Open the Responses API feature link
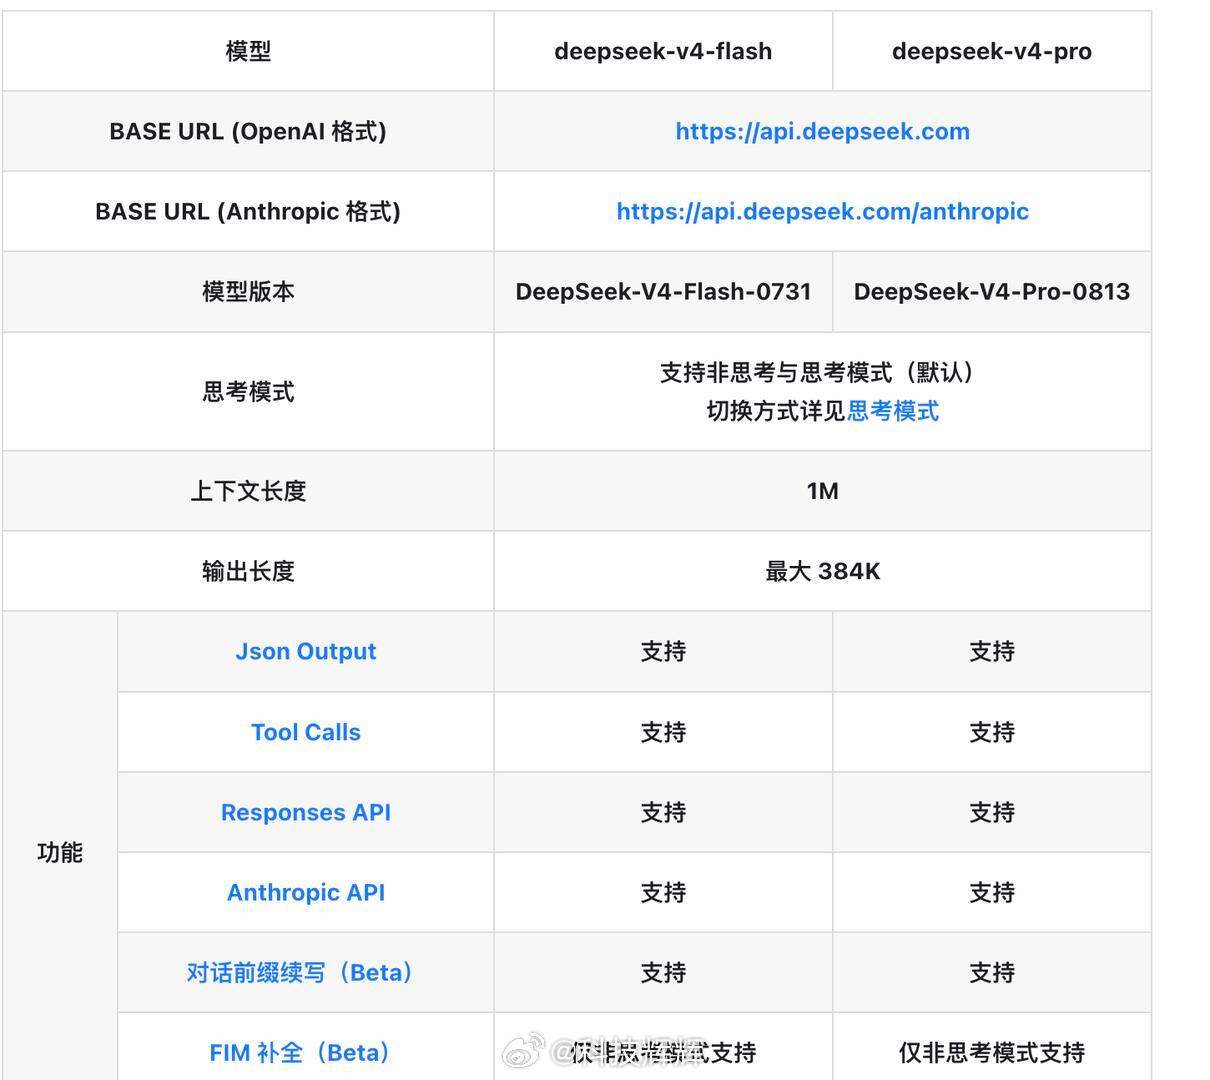This screenshot has height=1080, width=1210. [305, 812]
